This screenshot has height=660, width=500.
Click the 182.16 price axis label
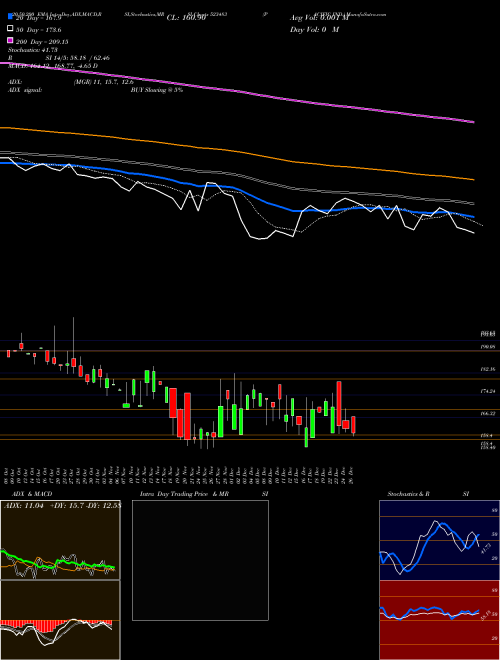488,369
